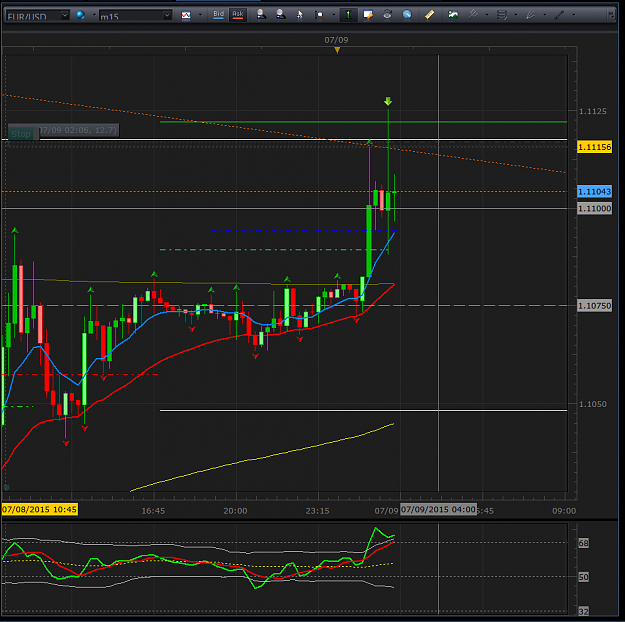This screenshot has width=625, height=622.
Task: Click the 07/09/2015 04:00 cursor time label
Action: click(438, 510)
